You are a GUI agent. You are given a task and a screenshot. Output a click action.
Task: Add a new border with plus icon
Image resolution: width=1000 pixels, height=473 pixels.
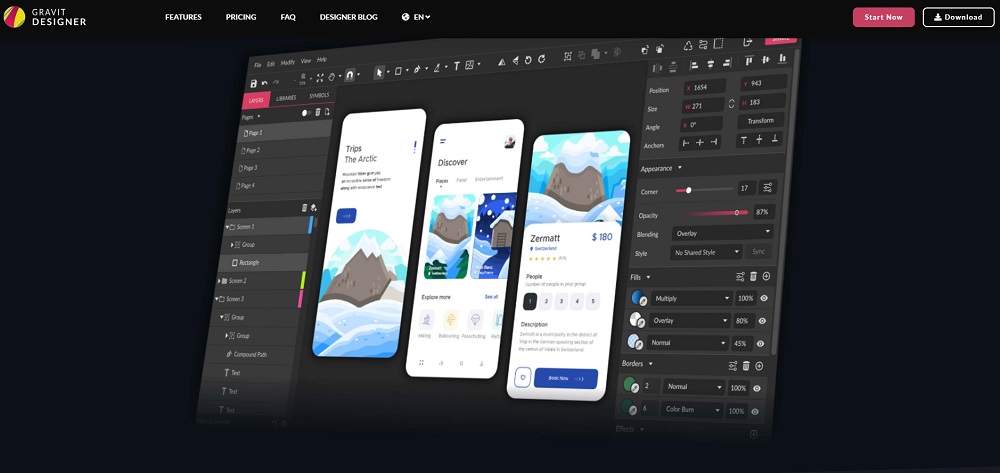pyautogui.click(x=759, y=366)
